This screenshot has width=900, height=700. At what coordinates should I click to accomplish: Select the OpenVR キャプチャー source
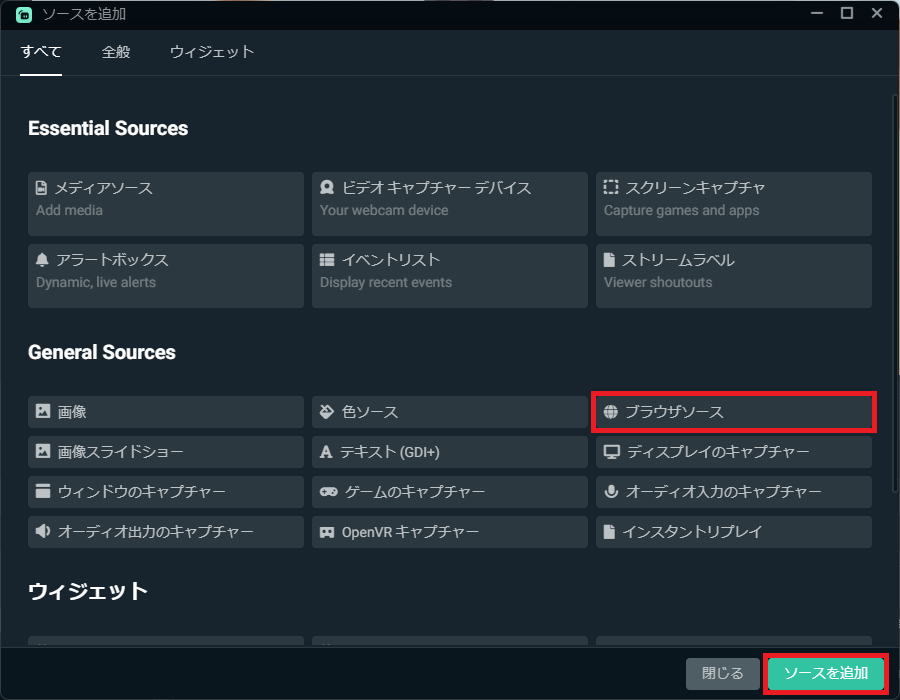tap(449, 532)
